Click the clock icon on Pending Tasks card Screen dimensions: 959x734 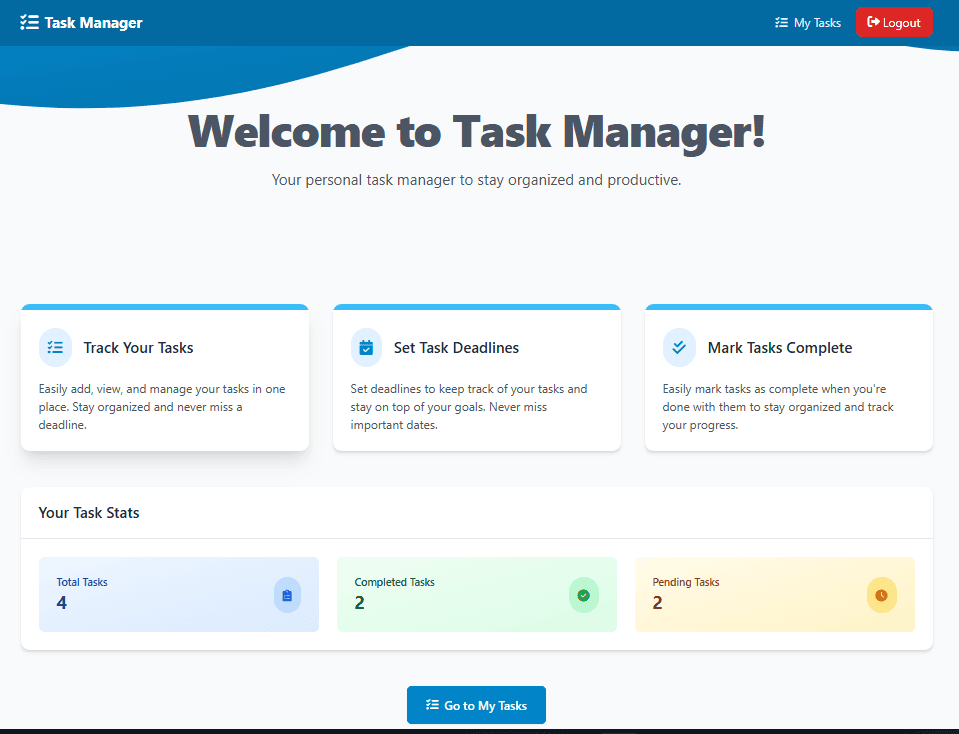[x=882, y=594]
